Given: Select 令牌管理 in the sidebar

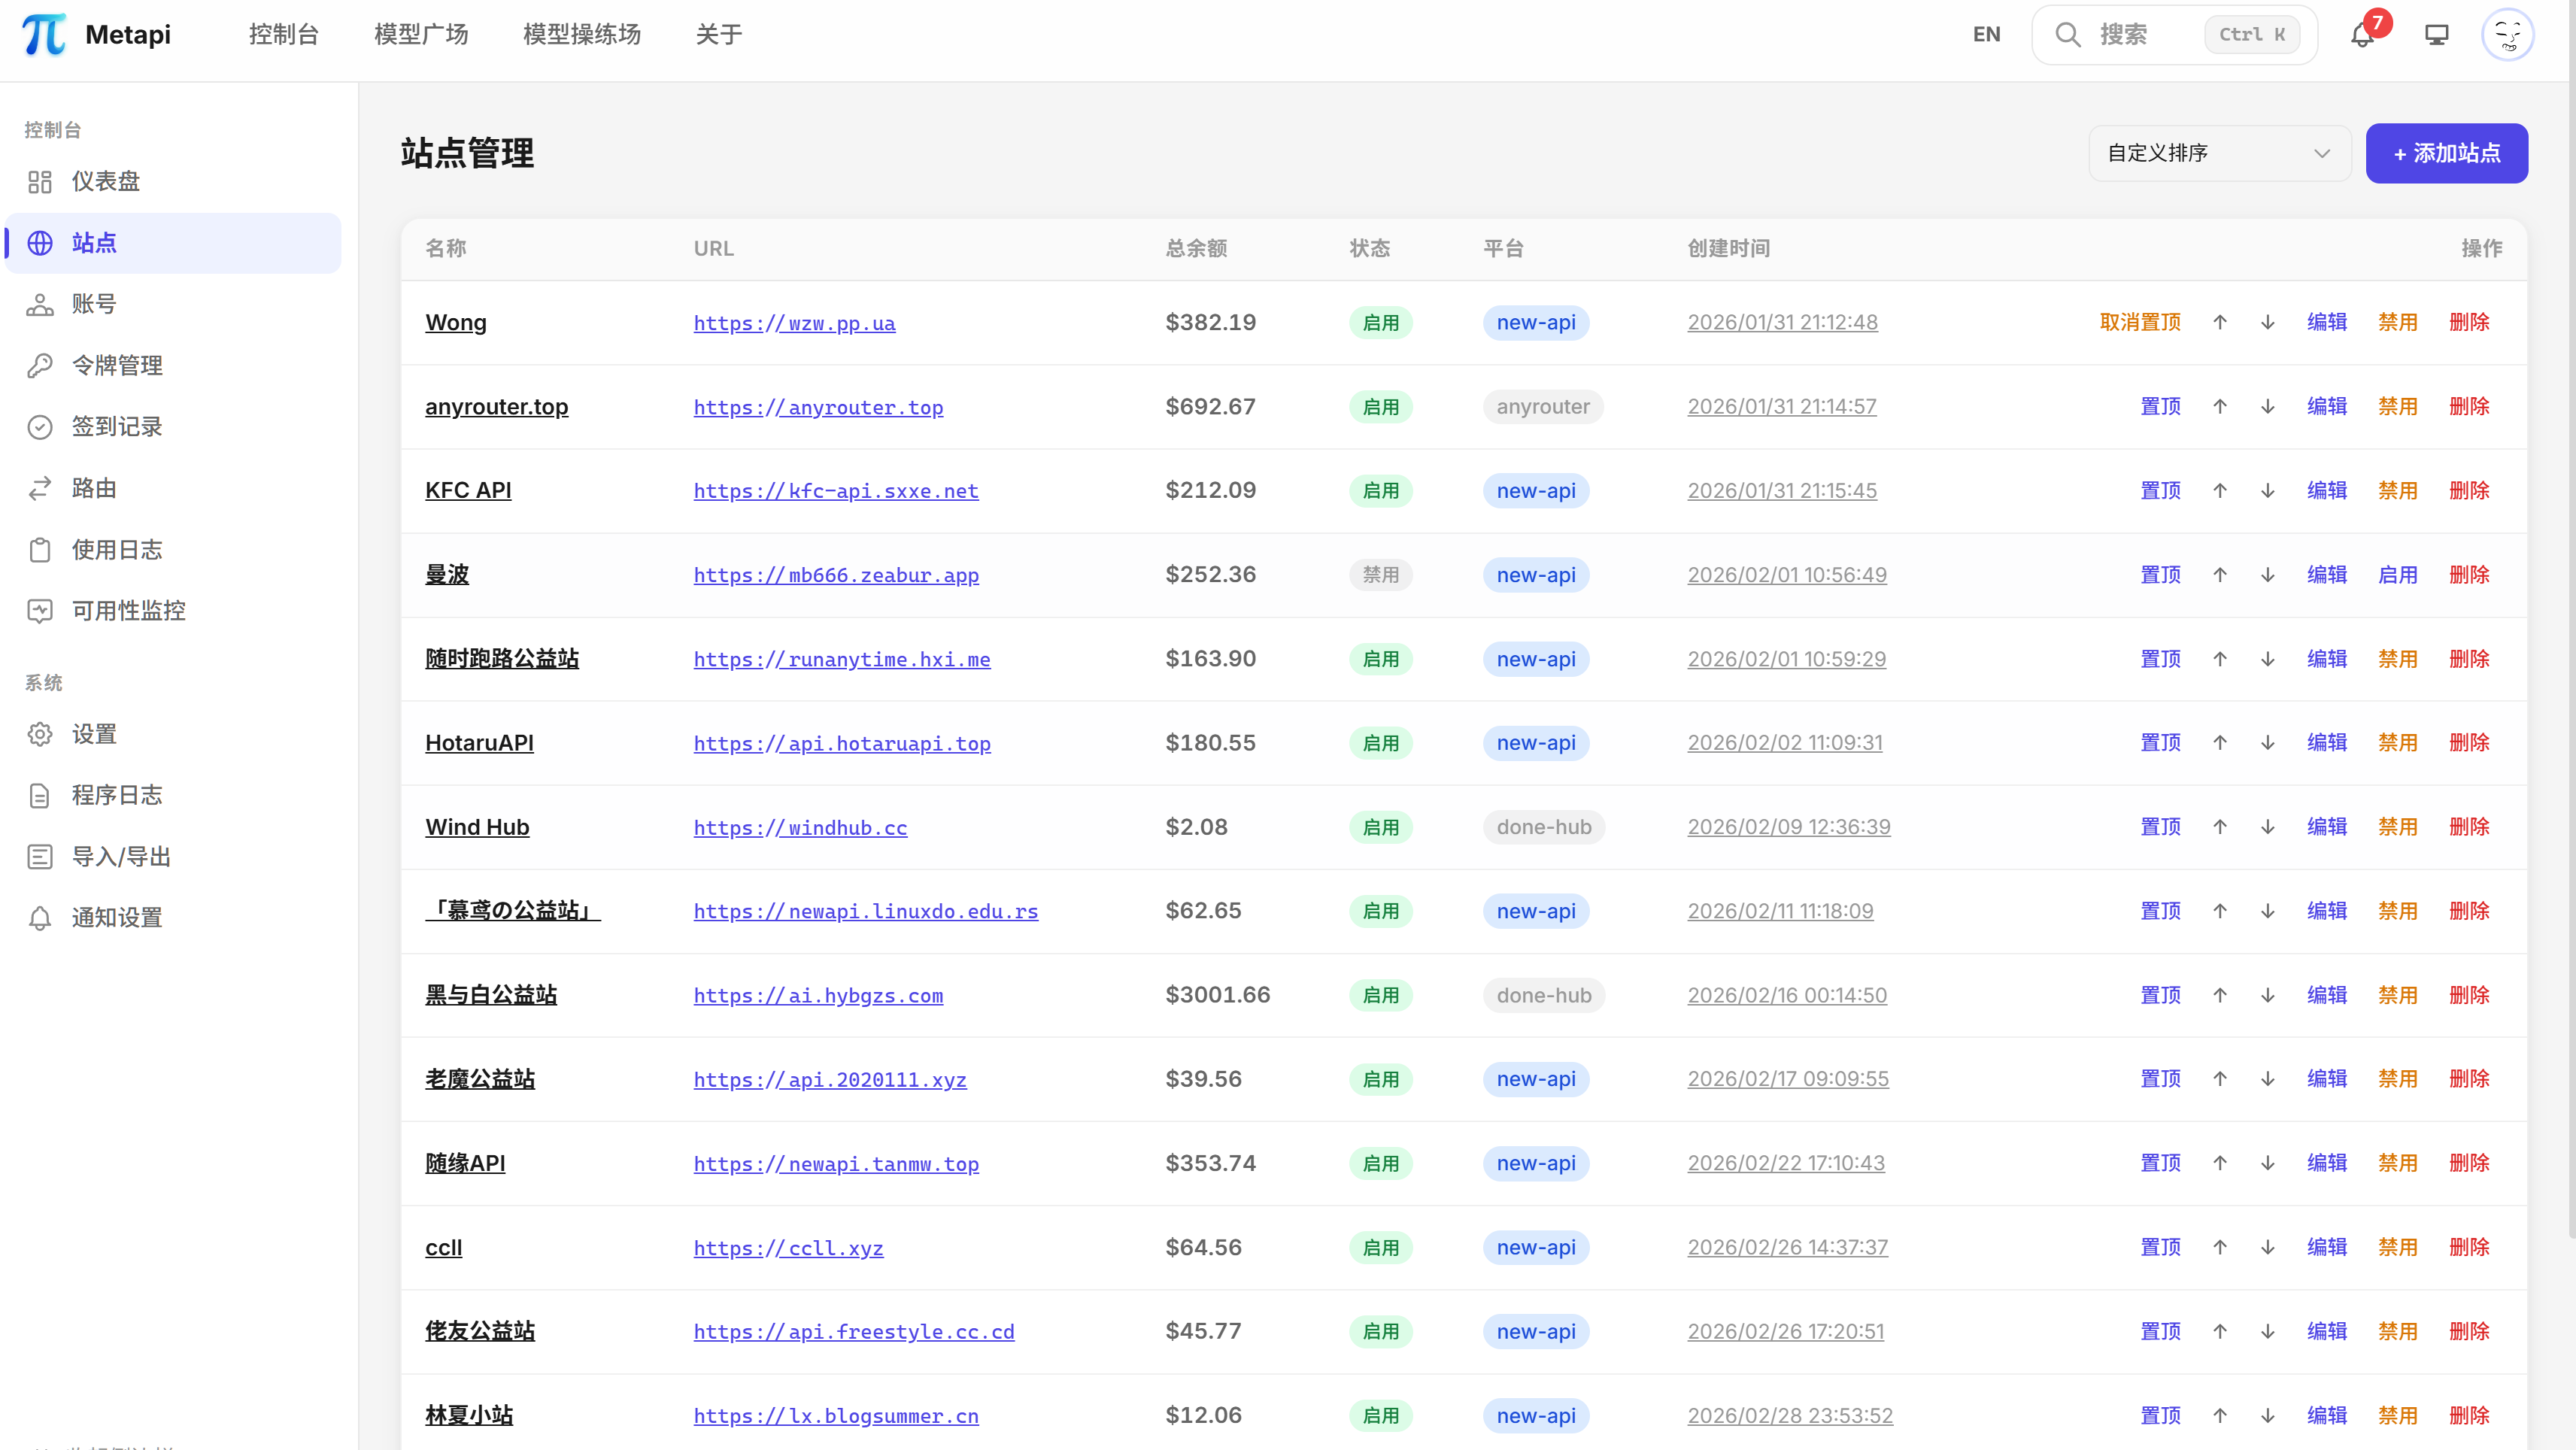Looking at the screenshot, I should point(117,365).
